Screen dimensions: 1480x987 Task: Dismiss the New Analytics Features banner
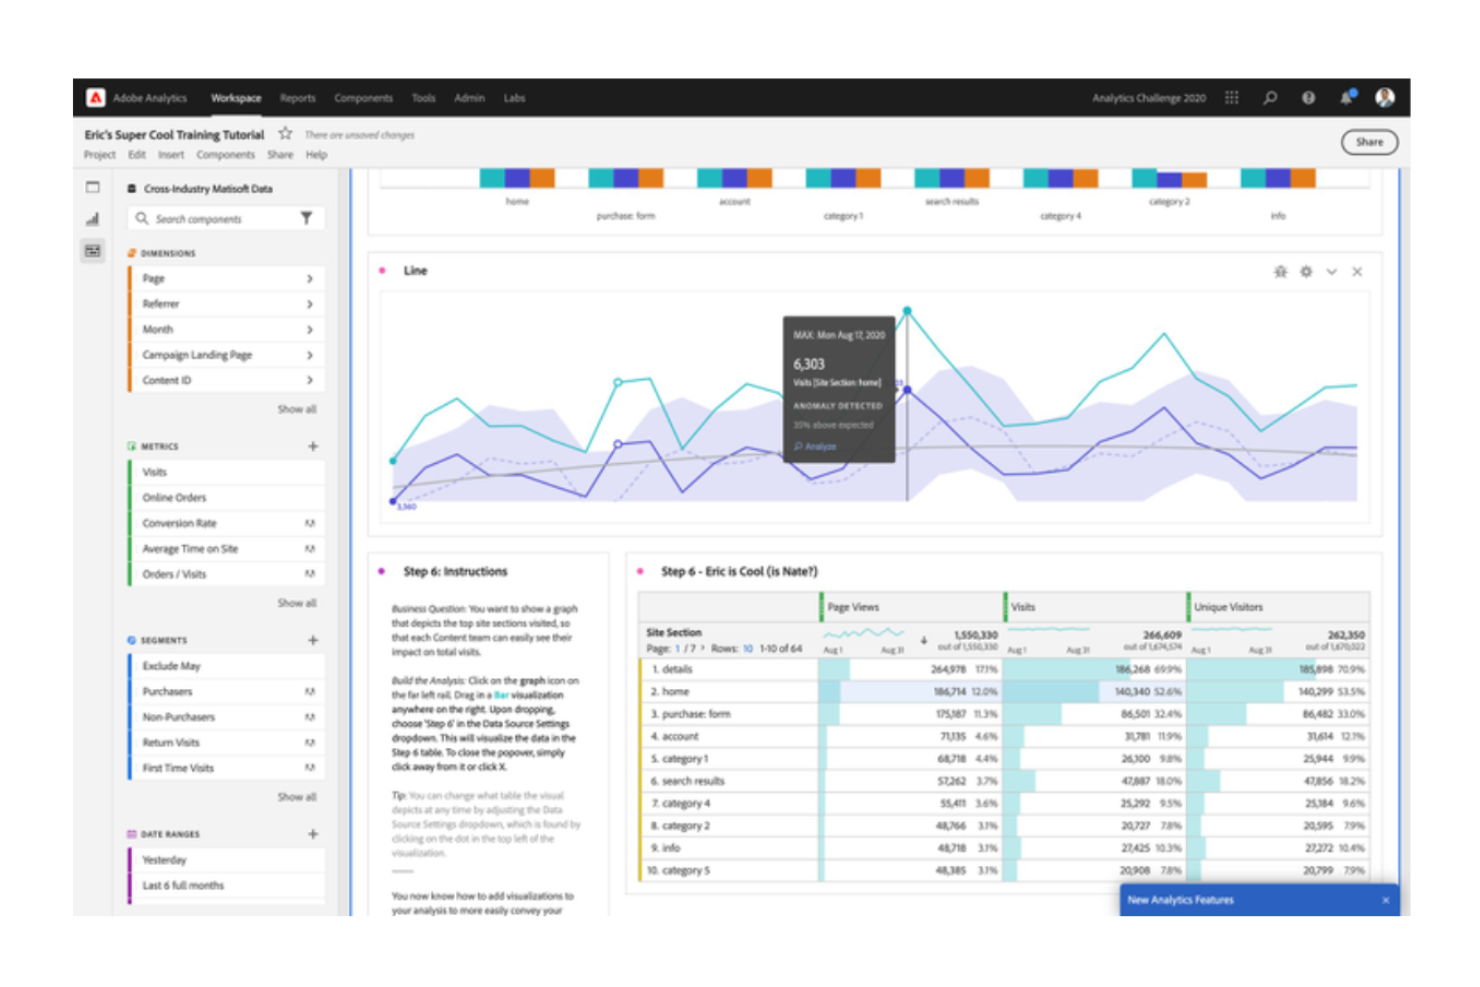click(x=1386, y=900)
